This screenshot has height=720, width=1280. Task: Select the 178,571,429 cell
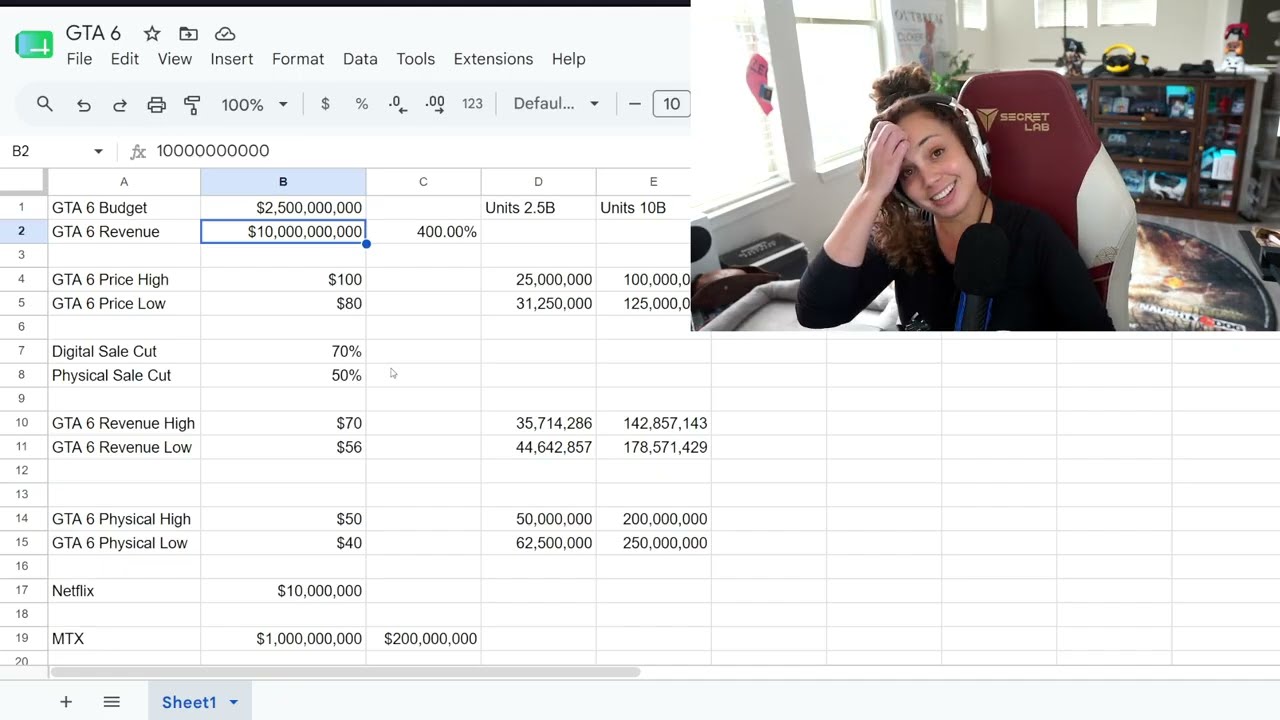click(653, 448)
